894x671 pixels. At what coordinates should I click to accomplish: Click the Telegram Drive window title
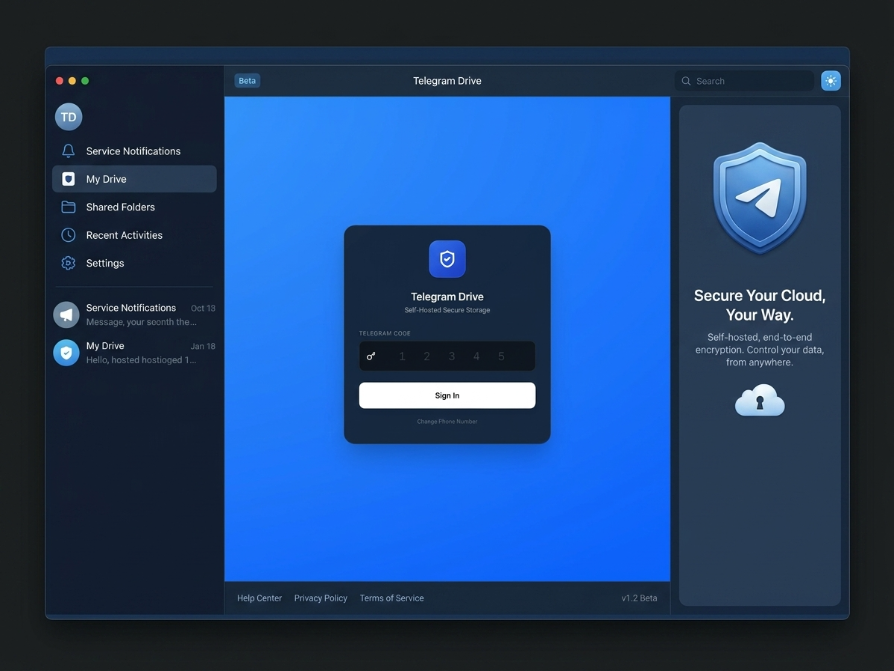click(447, 81)
